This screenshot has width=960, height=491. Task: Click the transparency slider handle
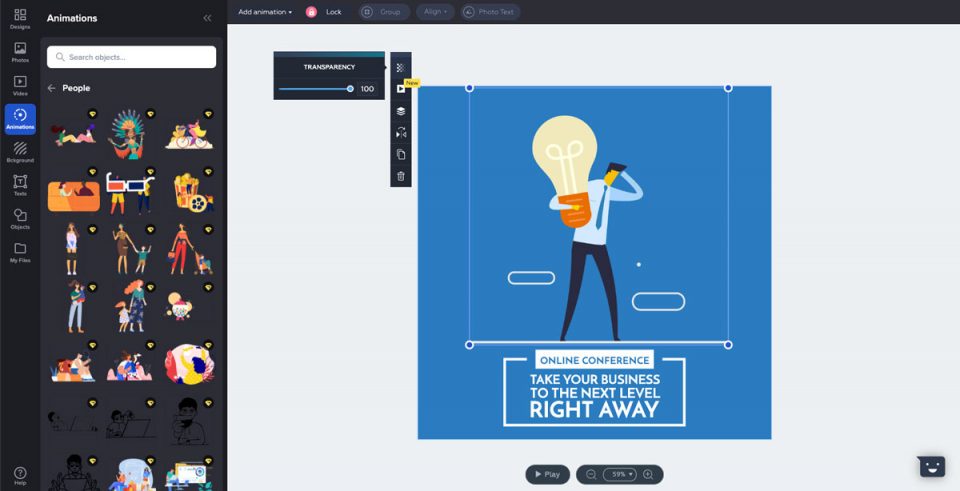pos(350,89)
